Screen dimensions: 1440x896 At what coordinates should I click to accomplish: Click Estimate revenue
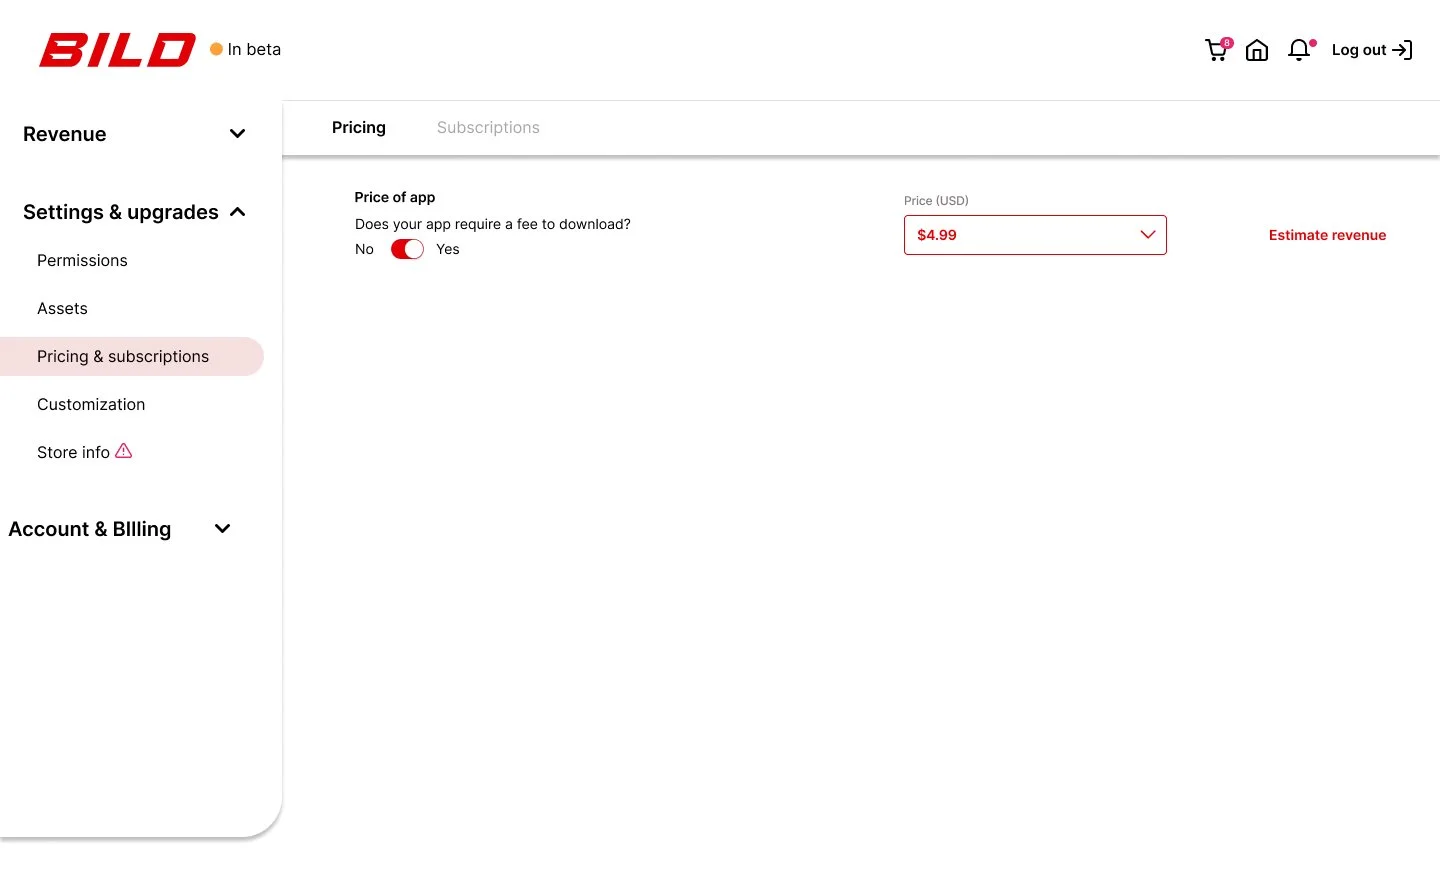pos(1327,235)
